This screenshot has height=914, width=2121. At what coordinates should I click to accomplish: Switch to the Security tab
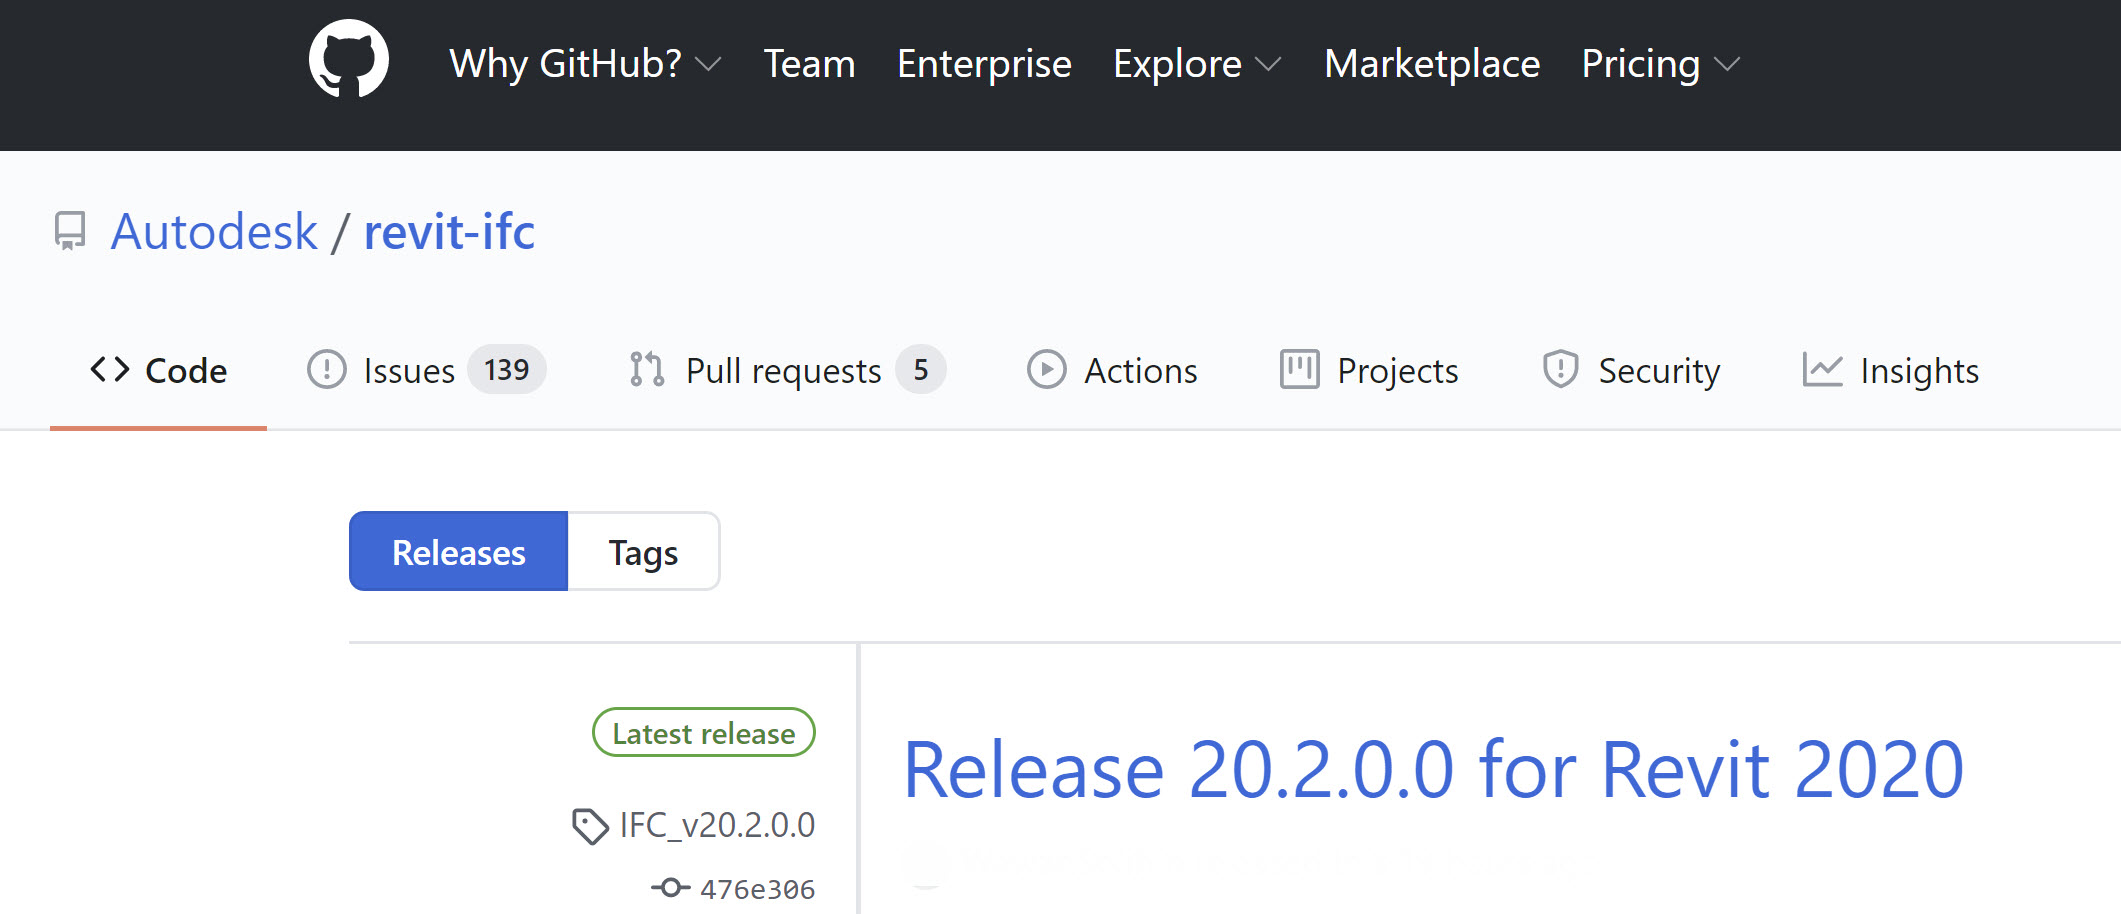tap(1631, 371)
